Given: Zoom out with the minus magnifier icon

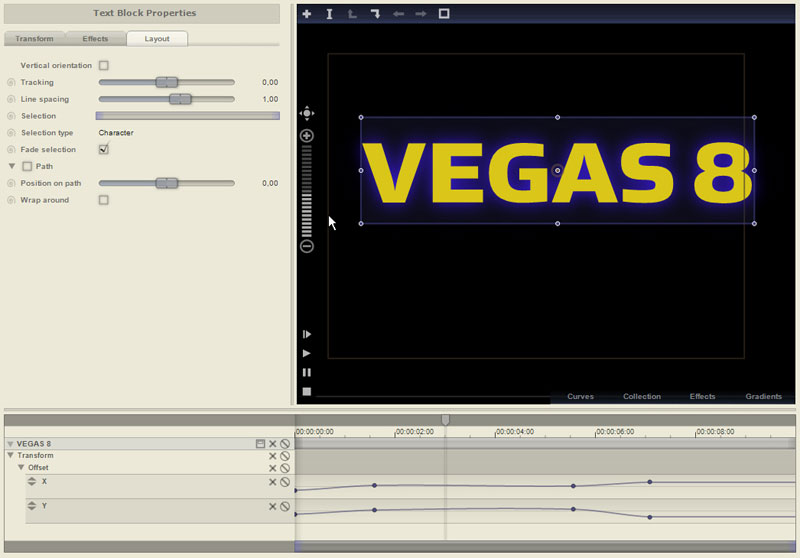Looking at the screenshot, I should (x=307, y=246).
